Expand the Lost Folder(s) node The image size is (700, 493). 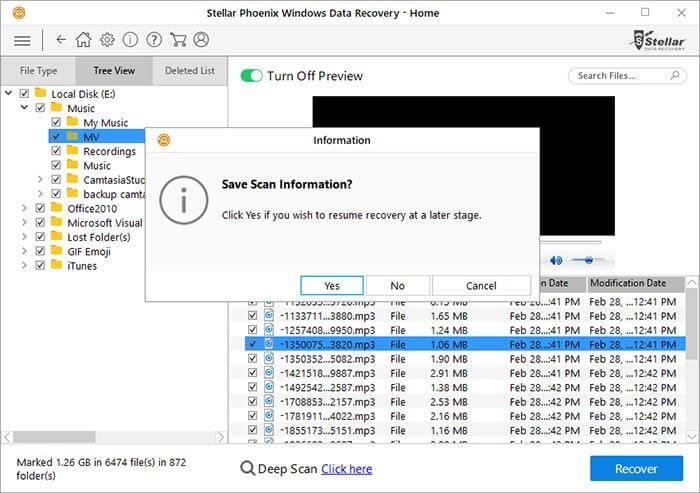click(25, 237)
